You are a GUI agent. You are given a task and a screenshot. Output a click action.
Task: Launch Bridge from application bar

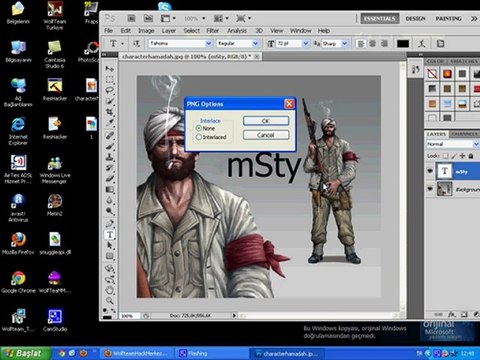click(131, 18)
